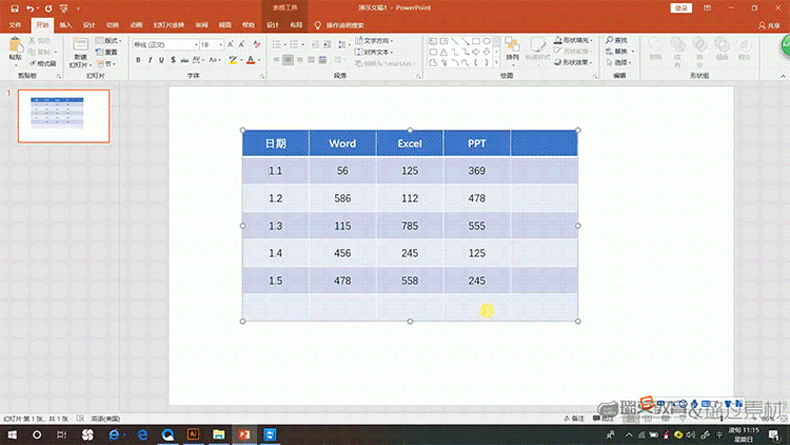The image size is (790, 445).
Task: Open the File tab
Action: (x=15, y=25)
